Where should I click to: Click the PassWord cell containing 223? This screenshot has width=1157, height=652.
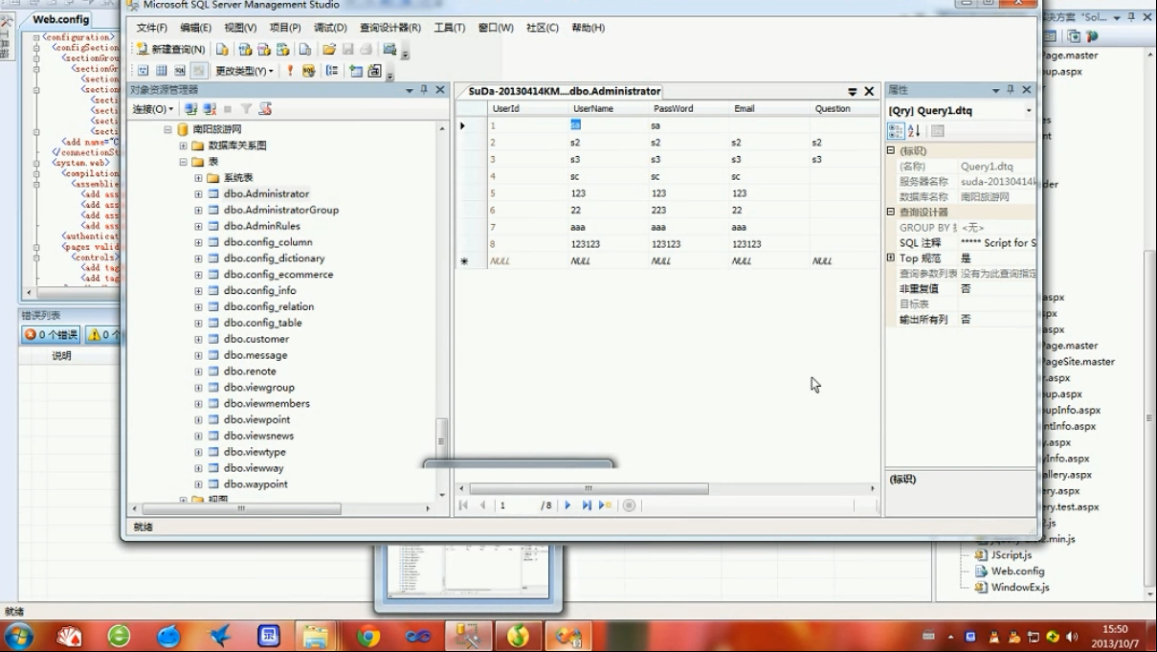tap(688, 210)
